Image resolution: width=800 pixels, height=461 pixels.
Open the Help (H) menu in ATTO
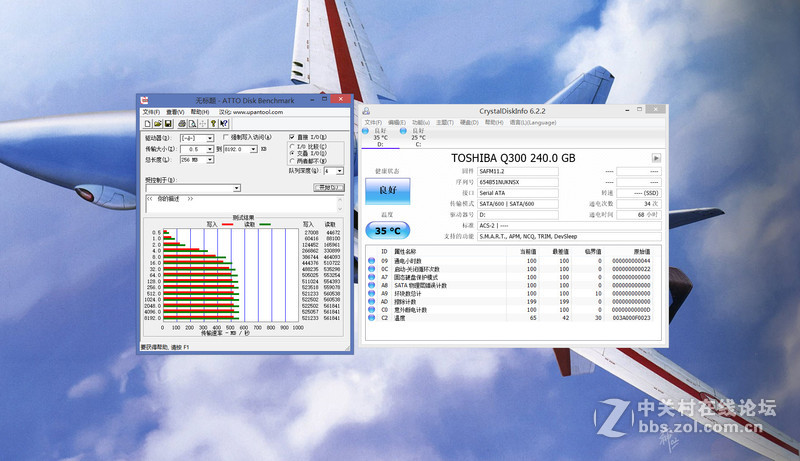click(x=199, y=112)
